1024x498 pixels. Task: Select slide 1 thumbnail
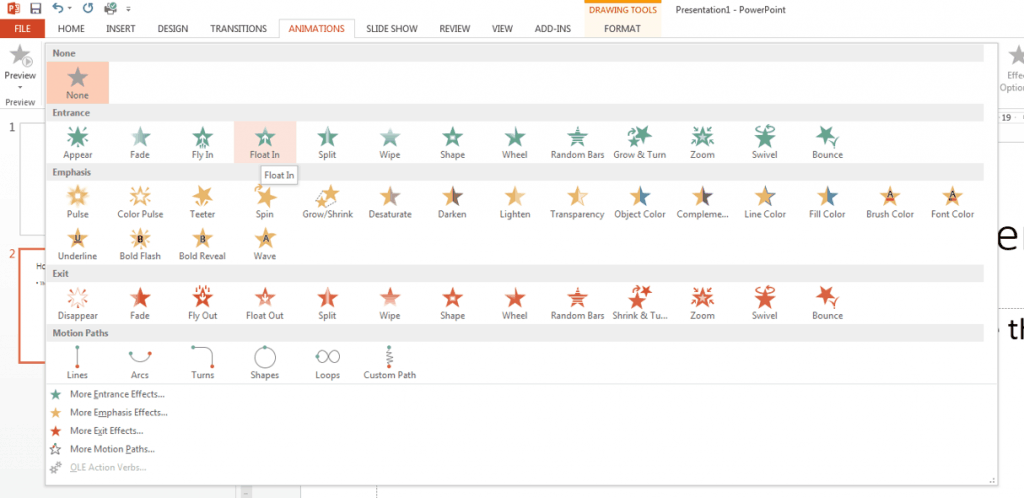click(33, 179)
